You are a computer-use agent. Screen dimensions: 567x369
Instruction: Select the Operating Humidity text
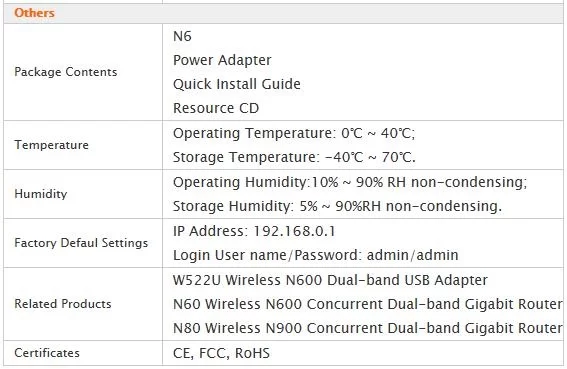[350, 182]
